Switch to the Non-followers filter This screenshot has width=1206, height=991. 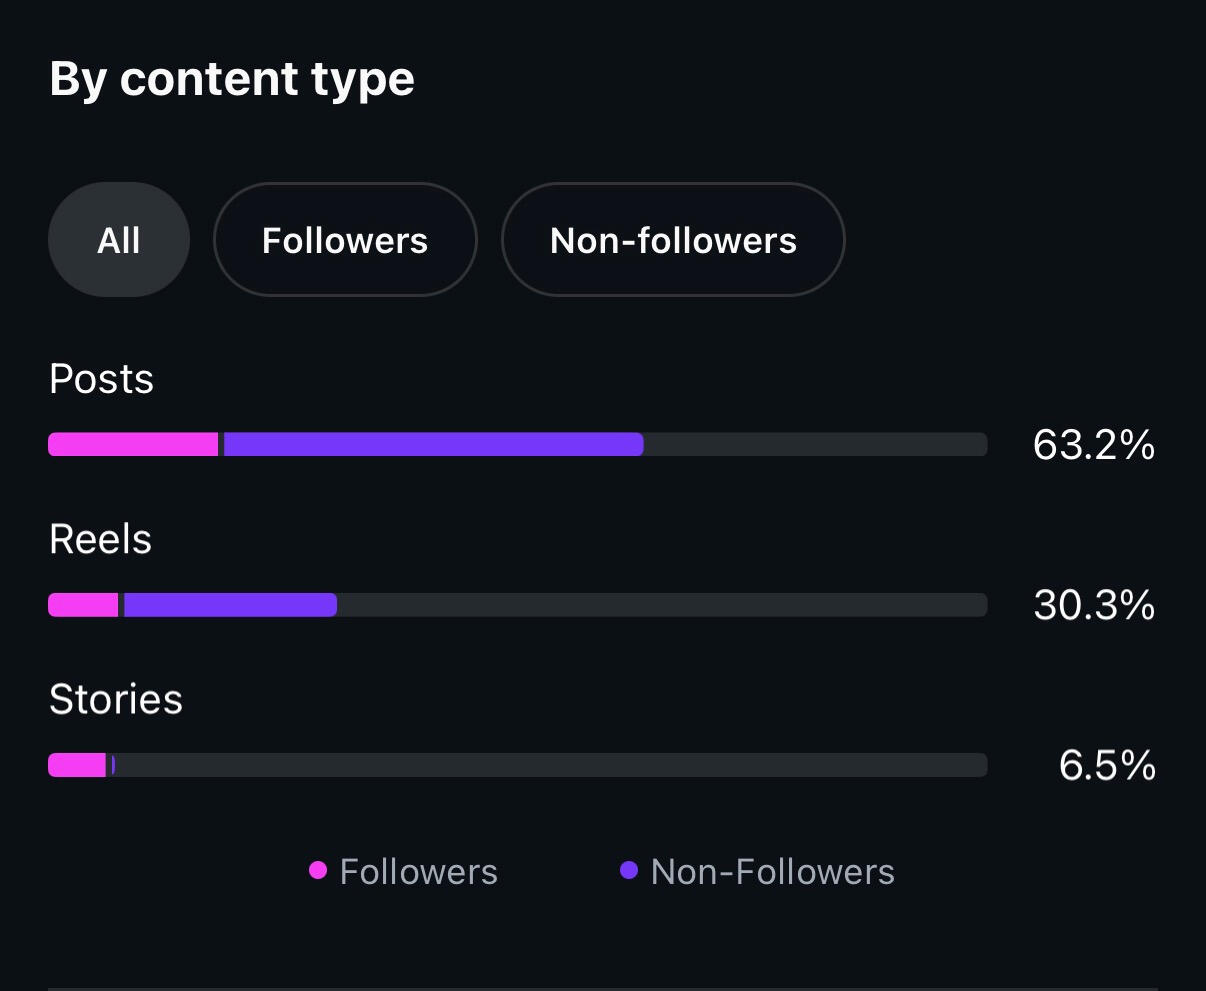pos(673,240)
